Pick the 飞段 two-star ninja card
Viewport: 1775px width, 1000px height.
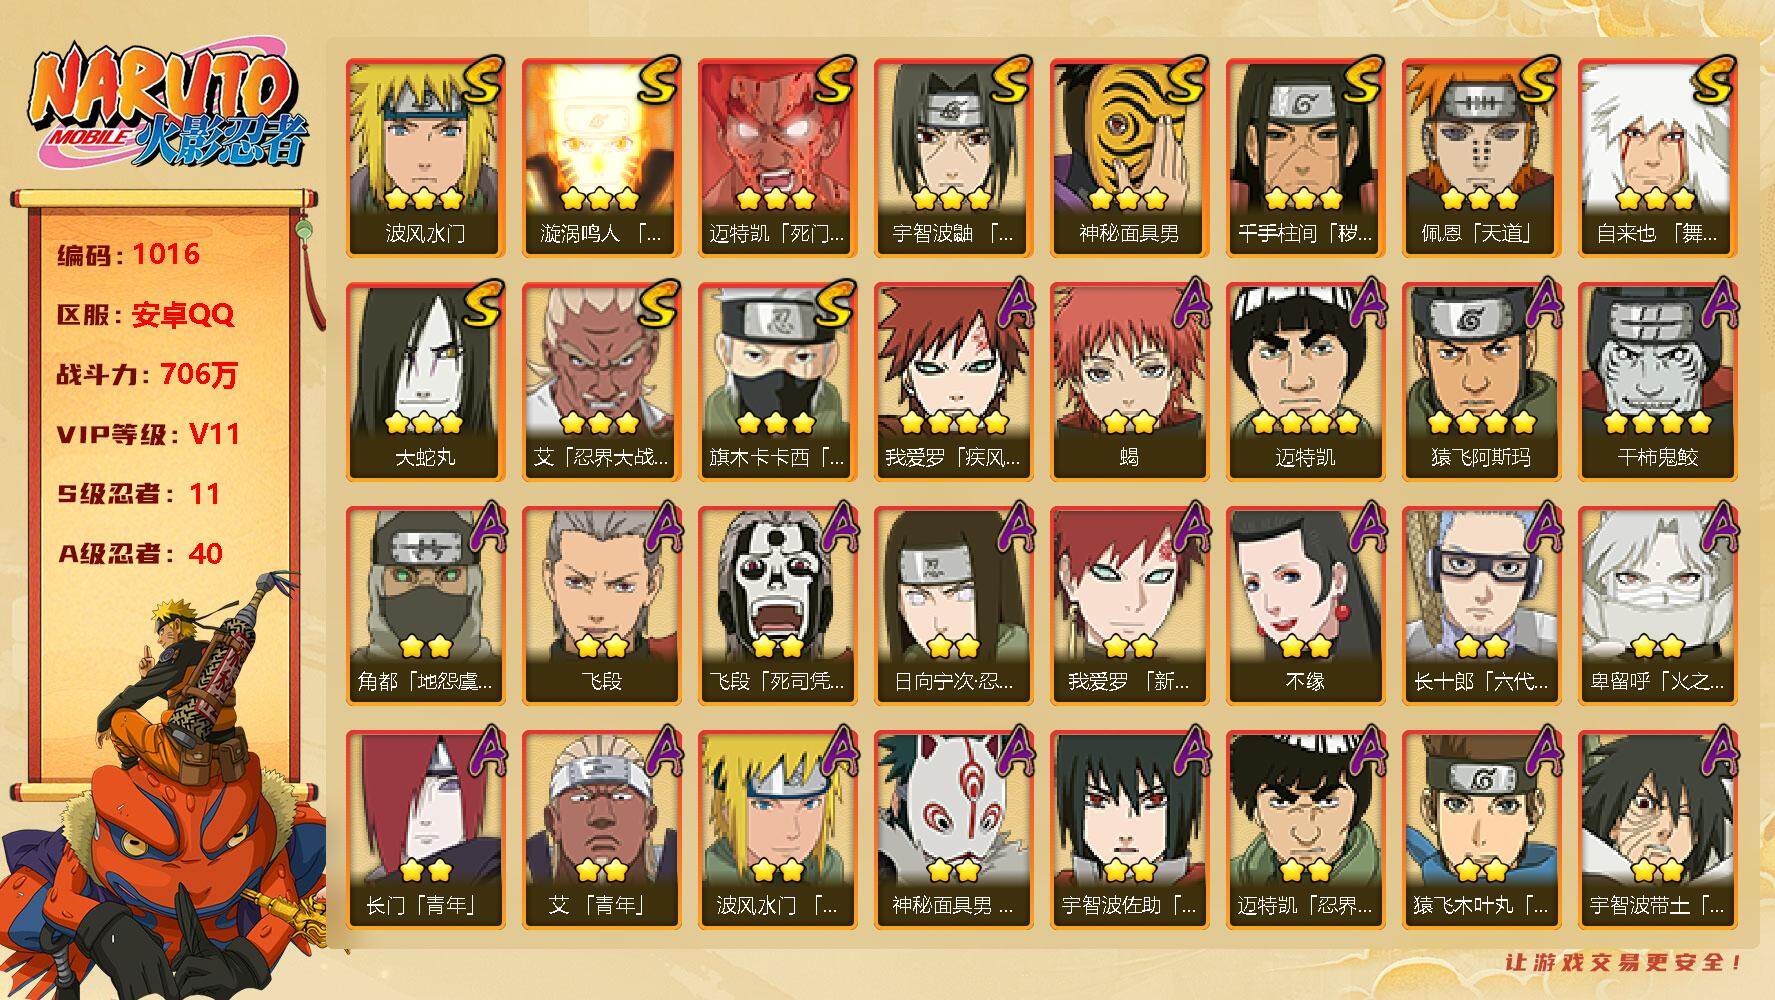(601, 606)
